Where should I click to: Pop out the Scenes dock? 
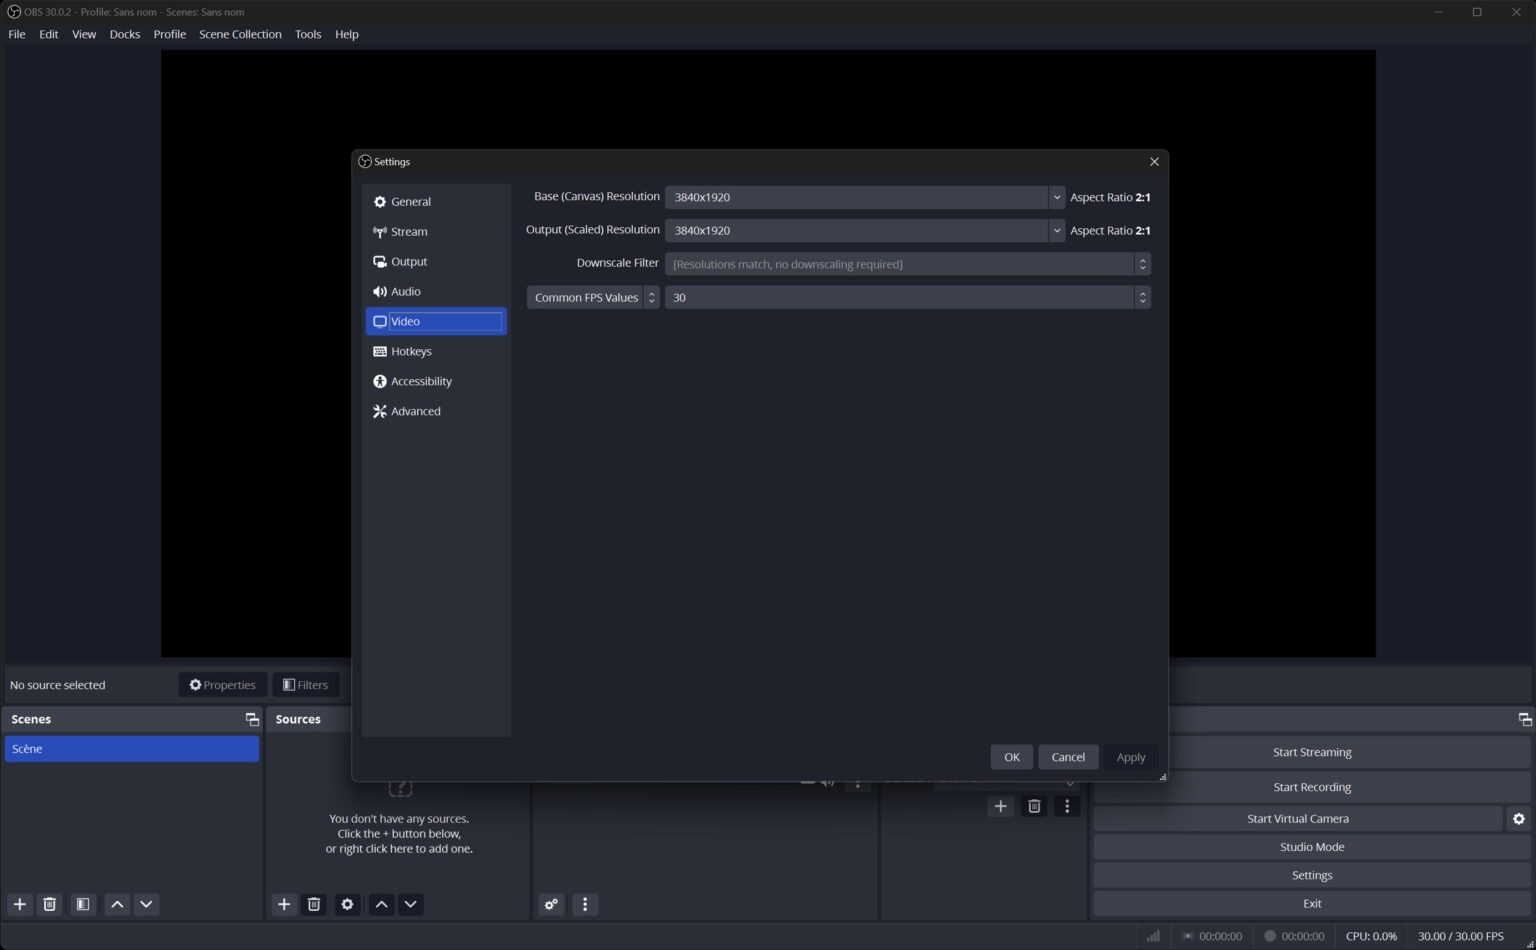[x=252, y=719]
